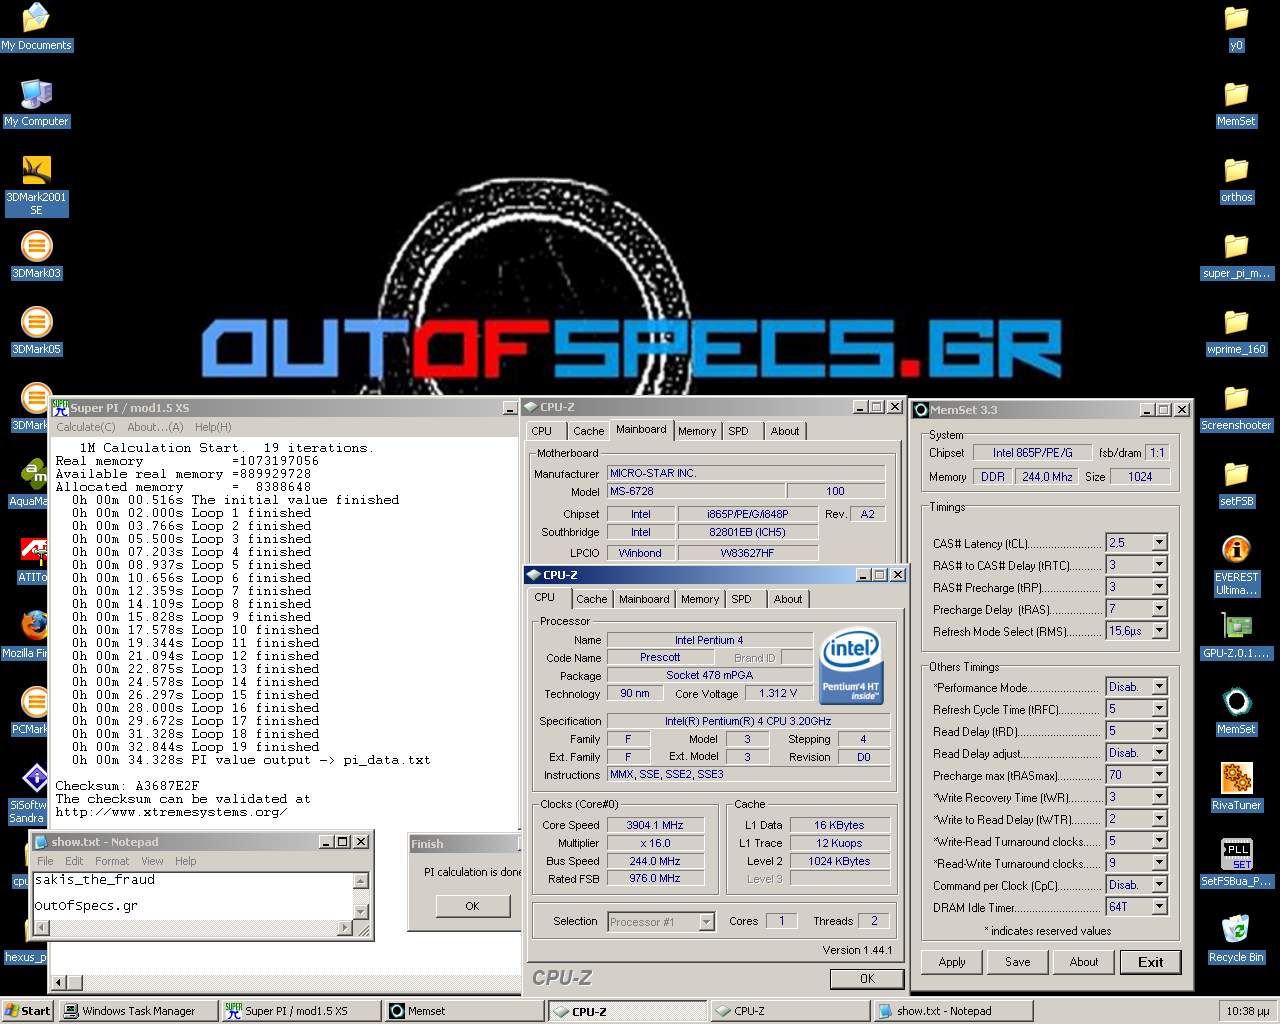Launch the SiSoftware Sandra desktop shortcut
Viewport: 1280px width, 1024px height.
pyautogui.click(x=25, y=793)
